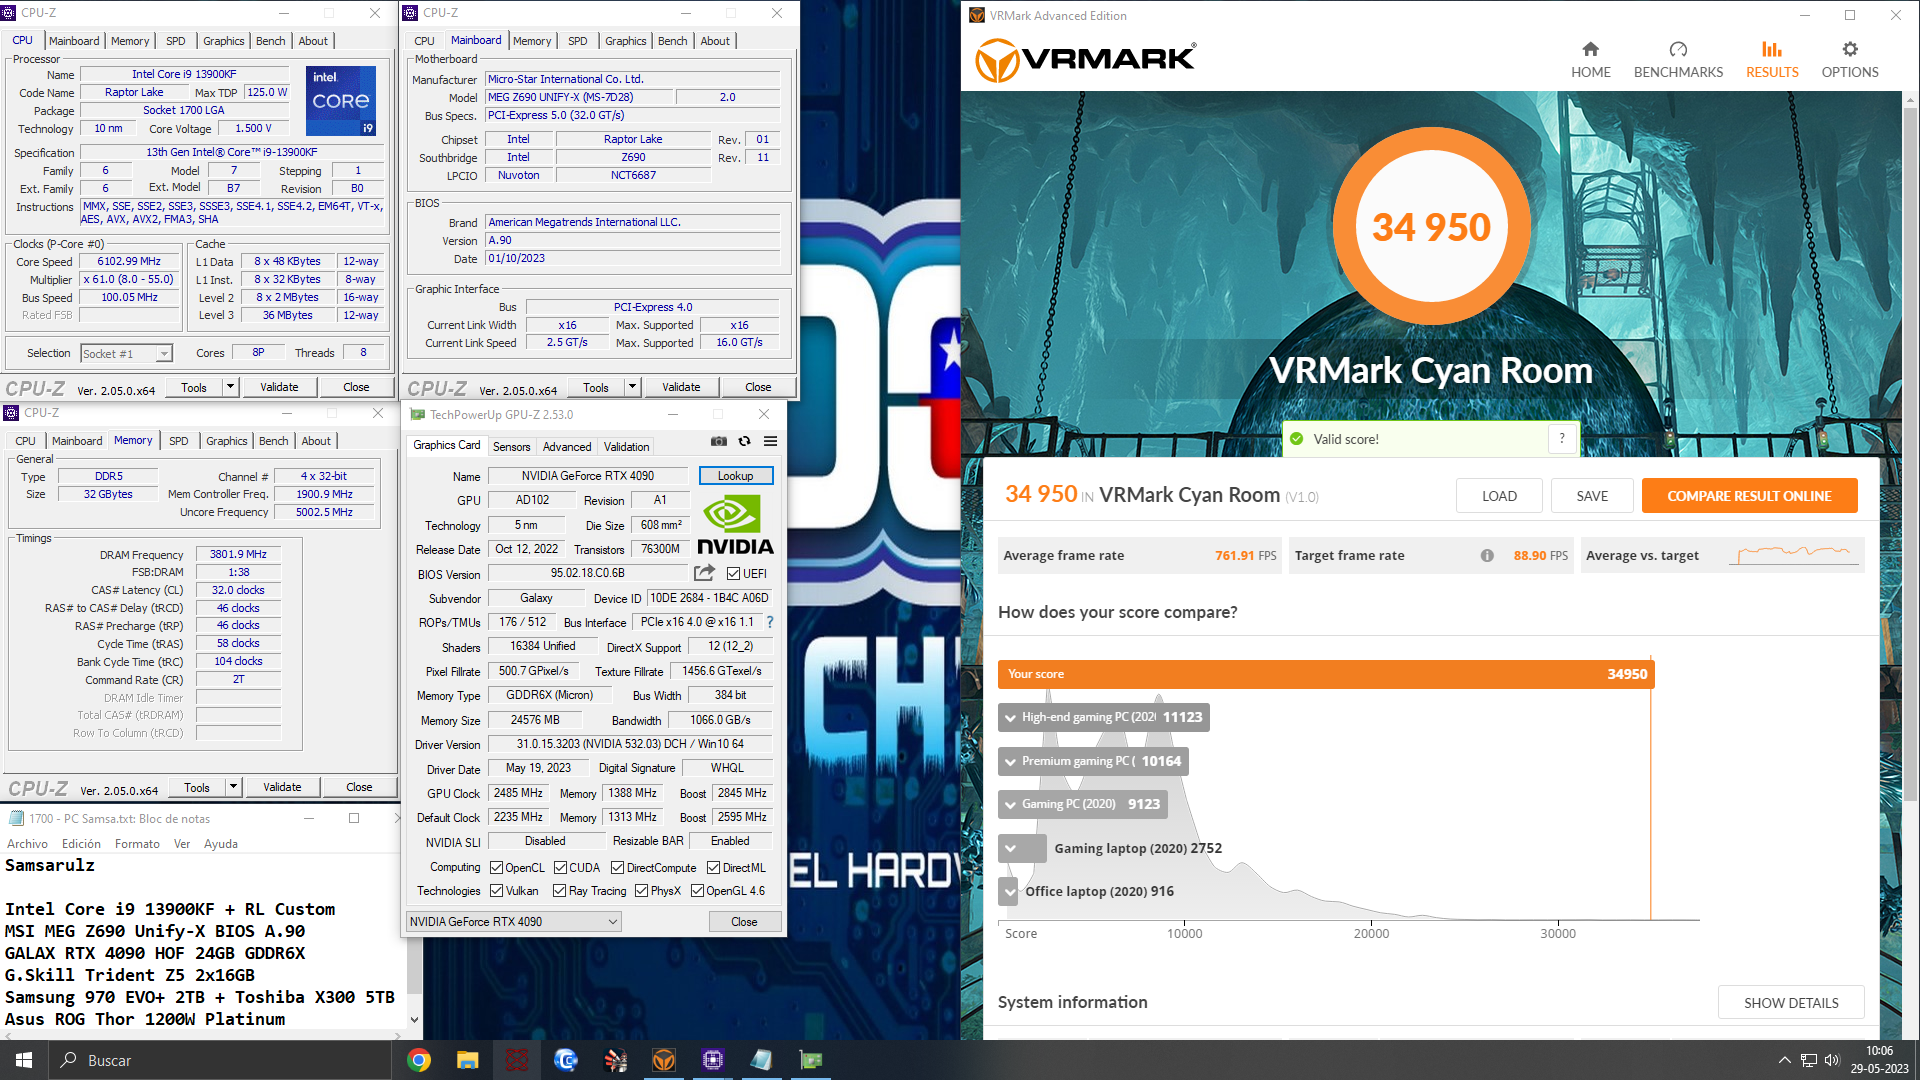Toggle the PhysX checkbox
1920x1080 pixels.
coord(641,891)
